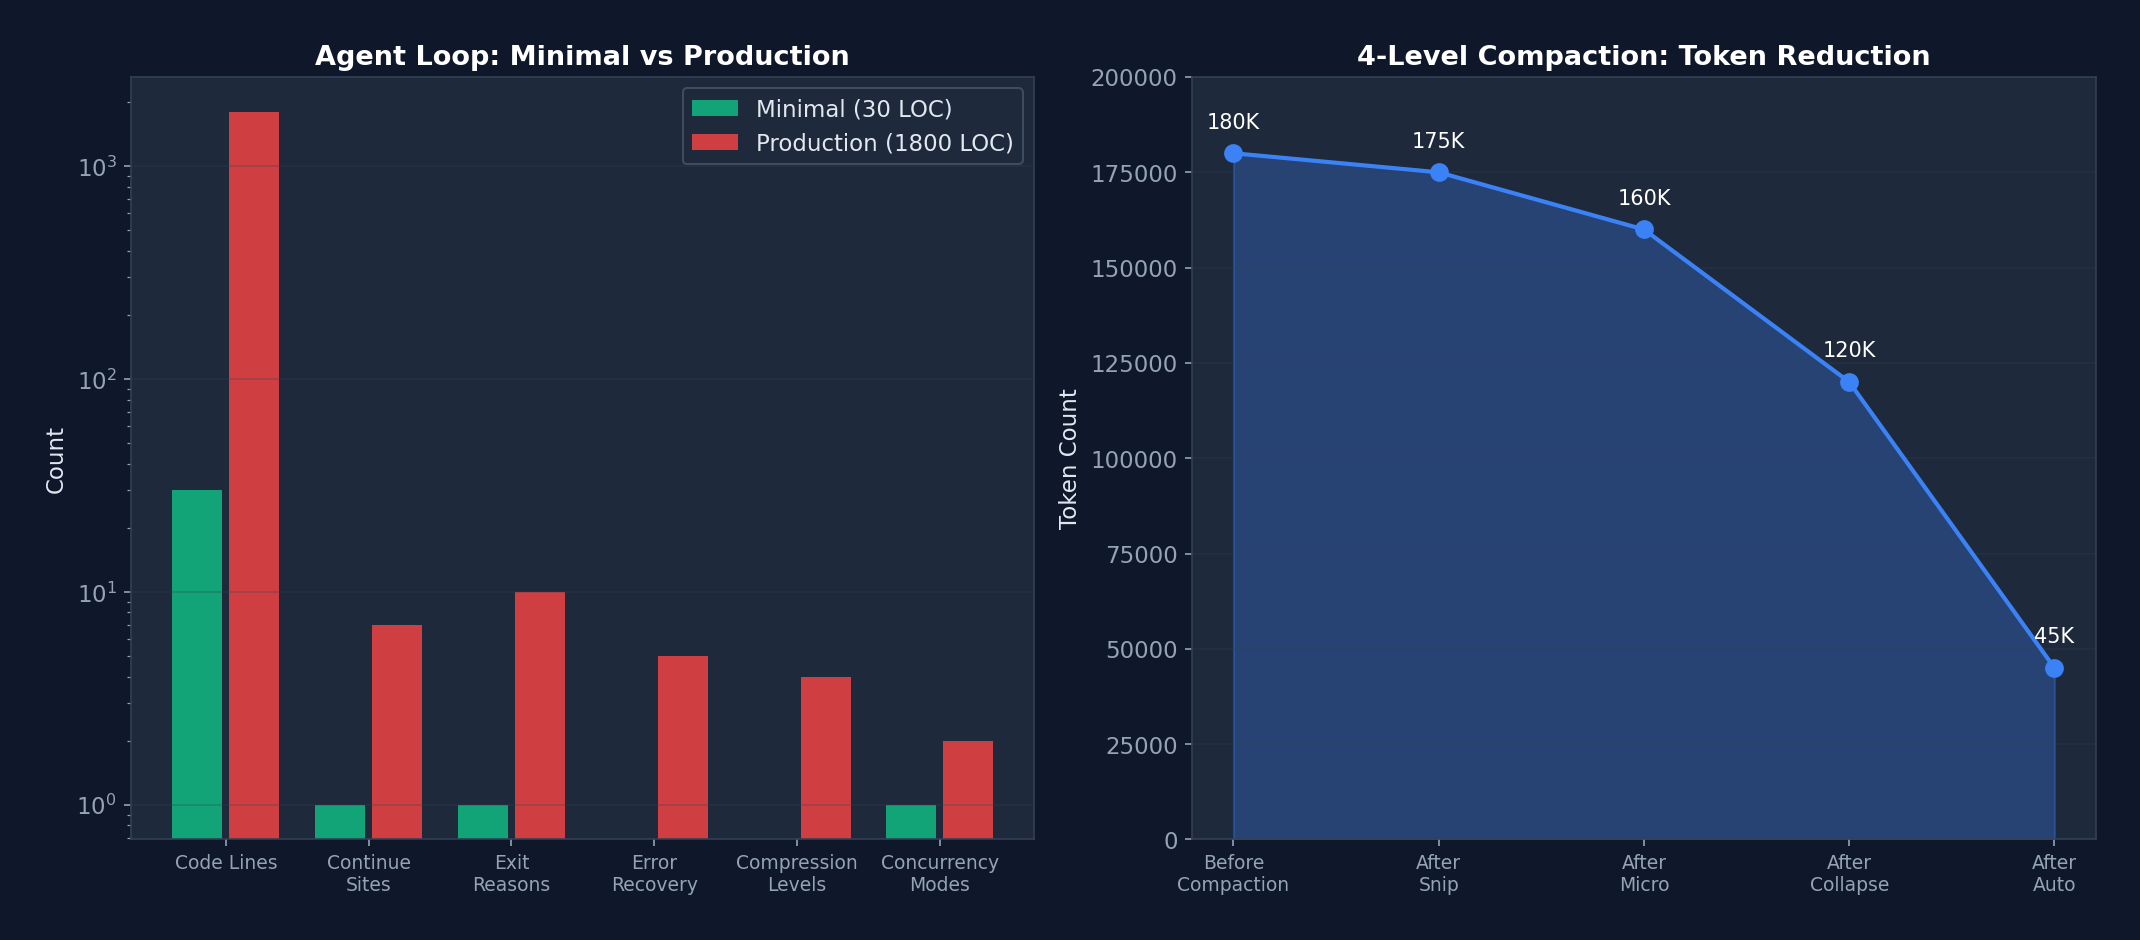The width and height of the screenshot is (2140, 940).
Task: Select the legend entry 'Minimal (30 LOC)'
Action: pos(854,109)
